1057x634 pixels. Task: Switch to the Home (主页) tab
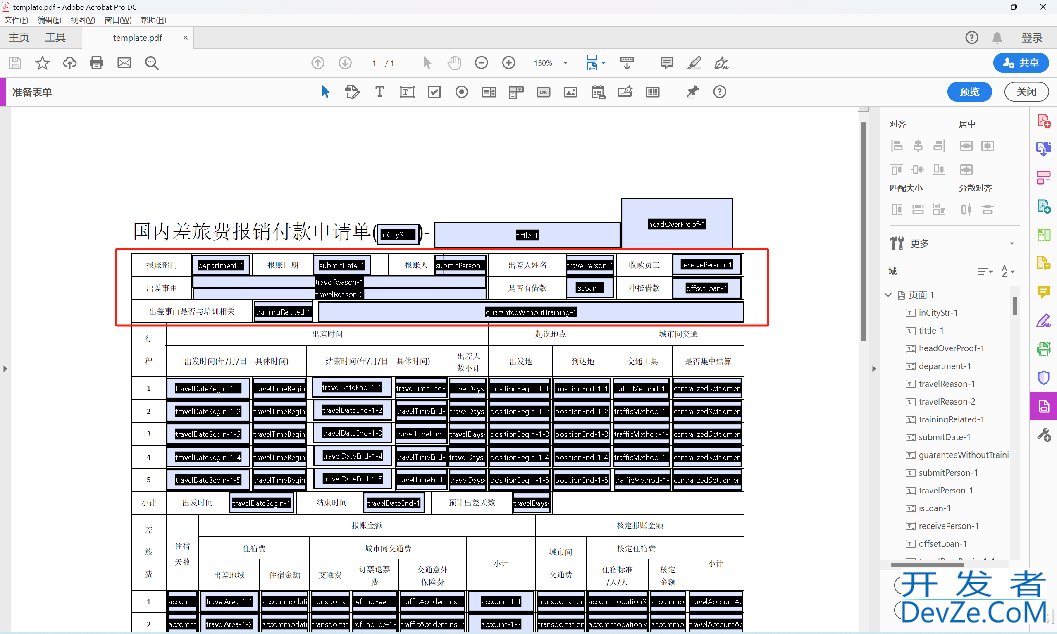(19, 38)
